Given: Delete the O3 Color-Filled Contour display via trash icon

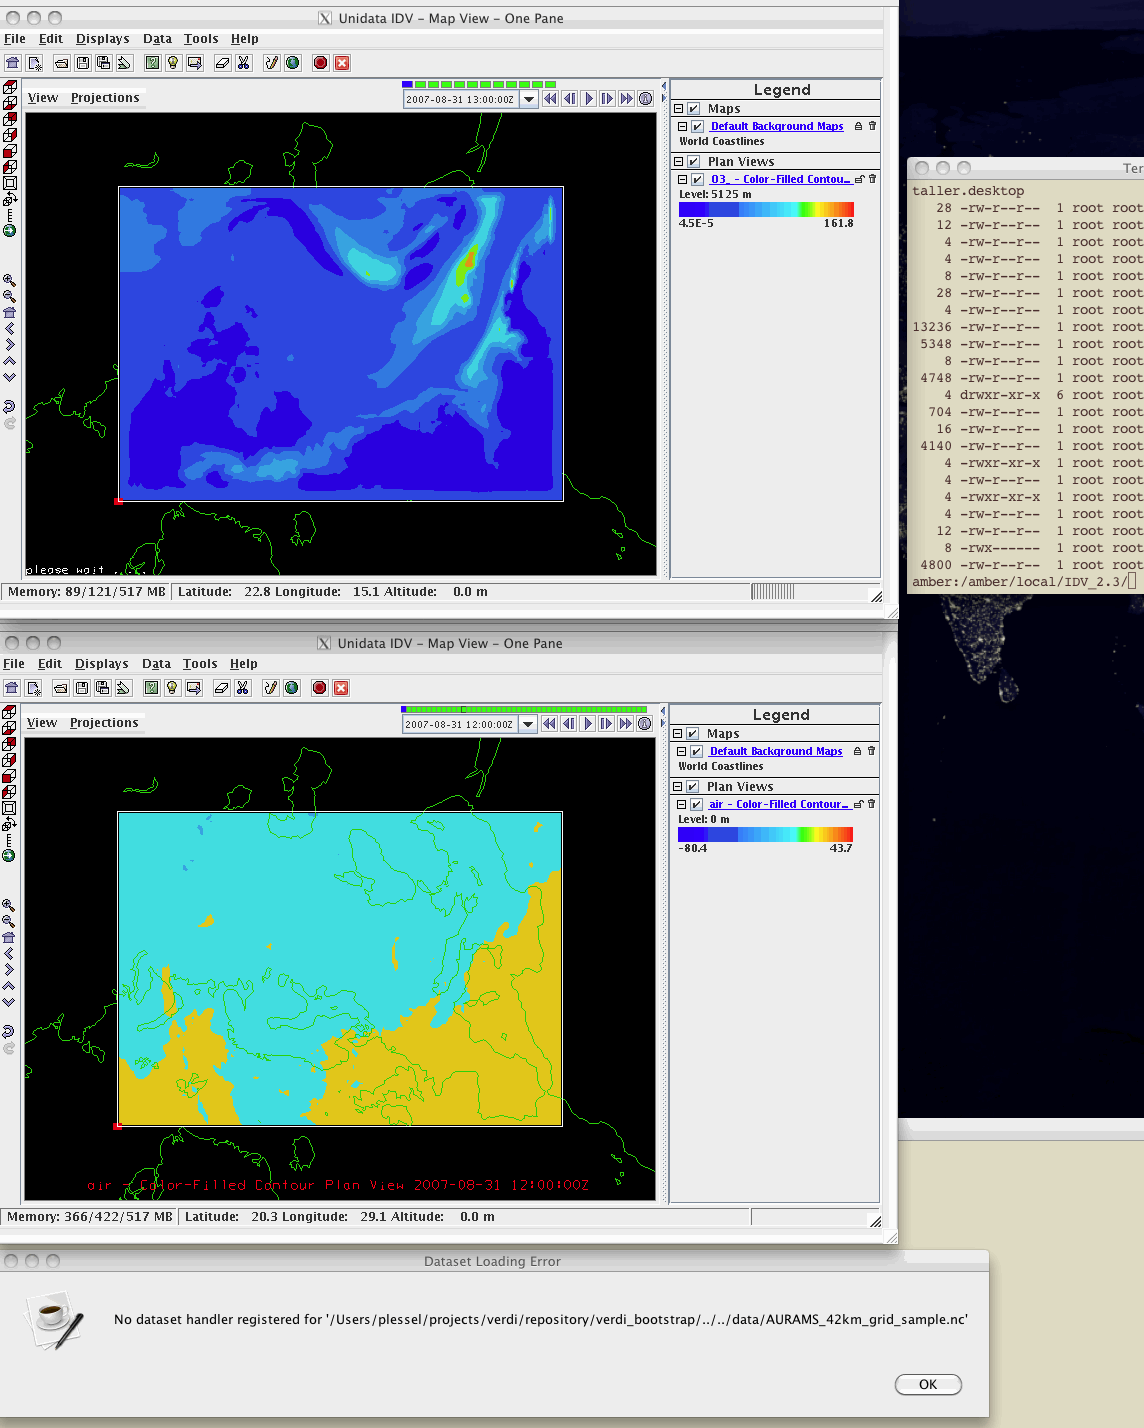Looking at the screenshot, I should pyautogui.click(x=872, y=179).
